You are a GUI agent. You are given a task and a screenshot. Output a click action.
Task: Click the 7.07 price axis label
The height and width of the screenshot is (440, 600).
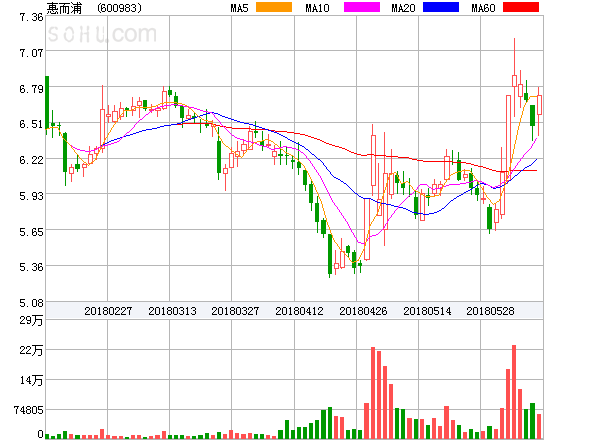(31, 53)
